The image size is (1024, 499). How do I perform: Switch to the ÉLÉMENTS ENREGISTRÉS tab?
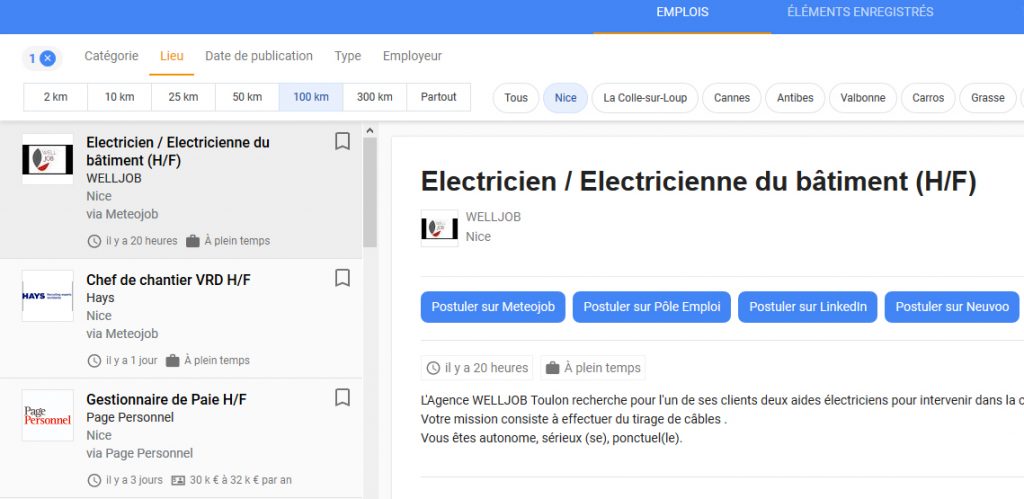pos(860,12)
